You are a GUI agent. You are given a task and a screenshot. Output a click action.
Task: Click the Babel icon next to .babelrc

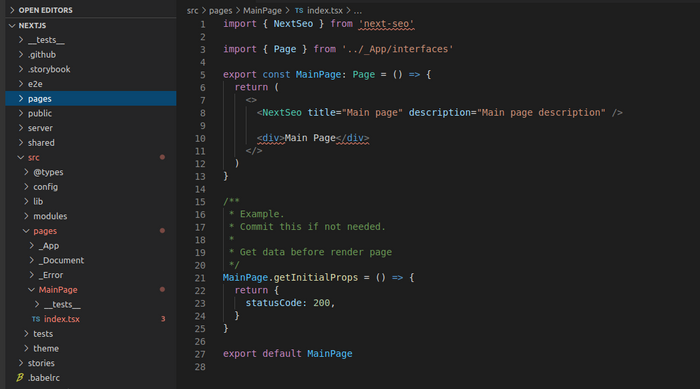[x=20, y=377]
